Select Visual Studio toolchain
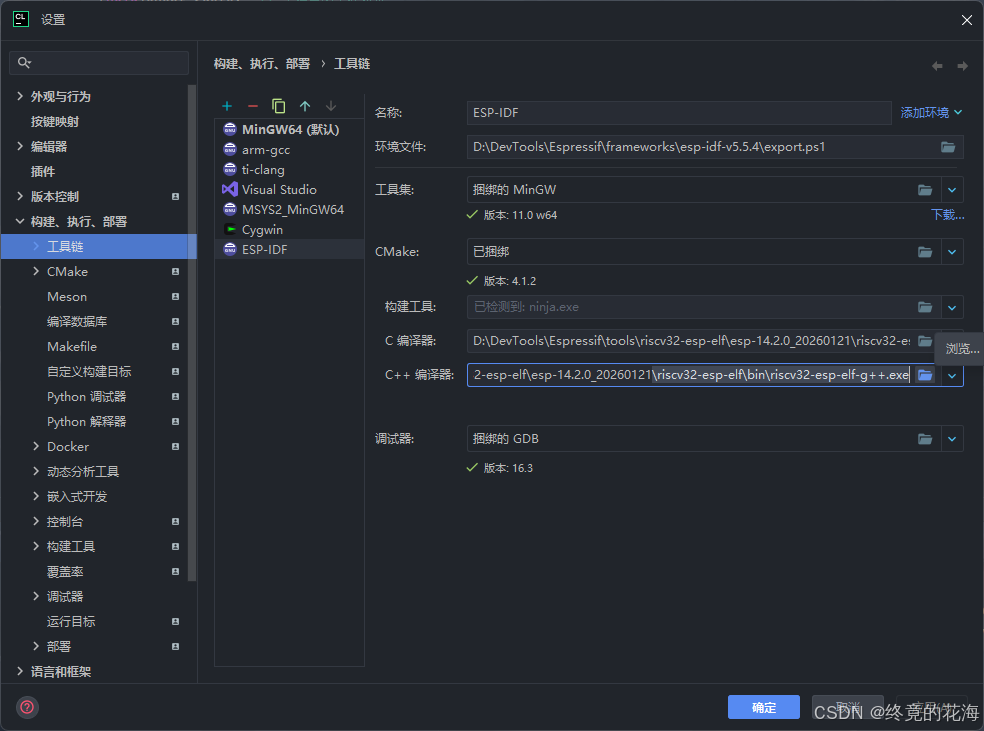984x731 pixels. click(289, 189)
